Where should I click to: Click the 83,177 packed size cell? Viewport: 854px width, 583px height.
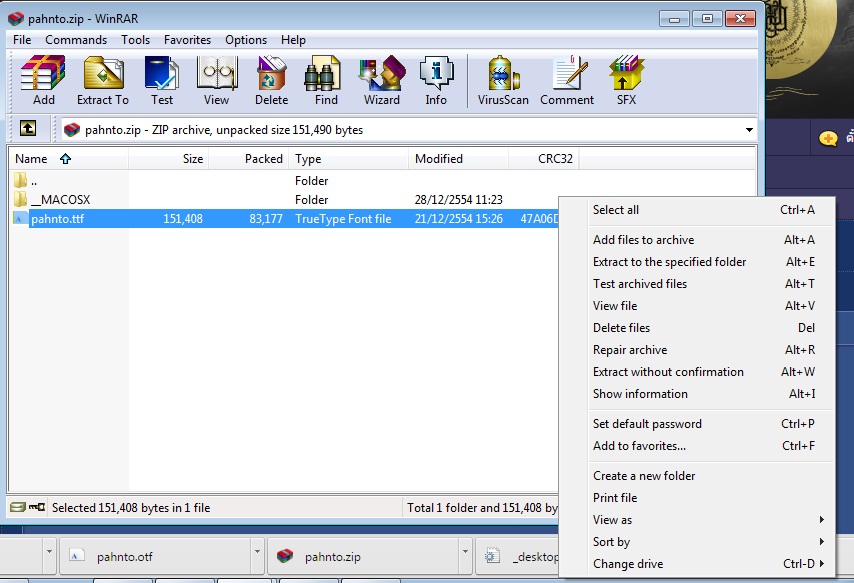pyautogui.click(x=266, y=218)
